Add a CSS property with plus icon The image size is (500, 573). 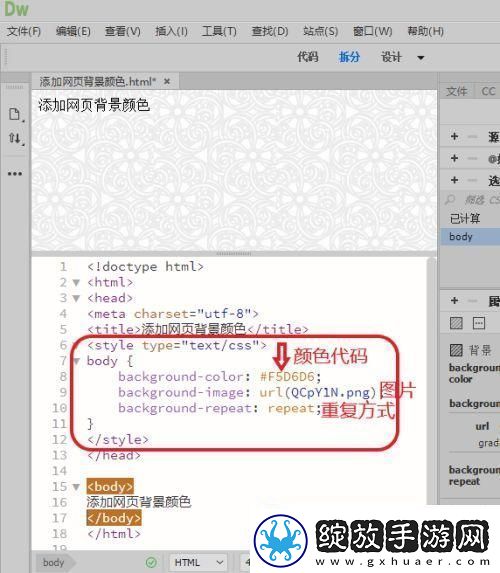coord(454,300)
